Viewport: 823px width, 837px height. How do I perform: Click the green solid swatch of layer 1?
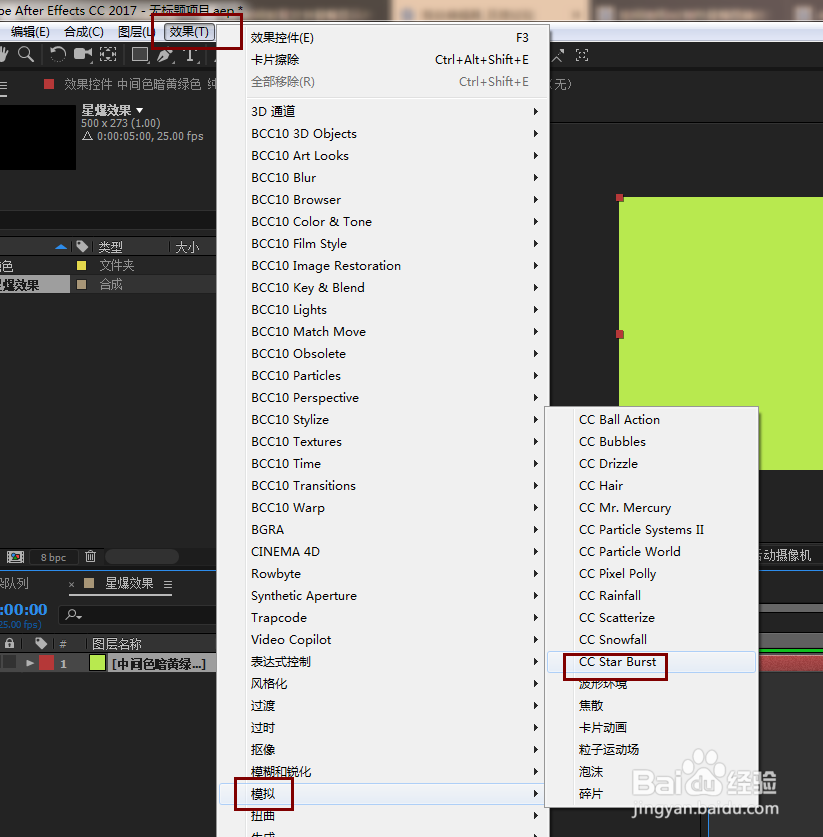tap(97, 663)
